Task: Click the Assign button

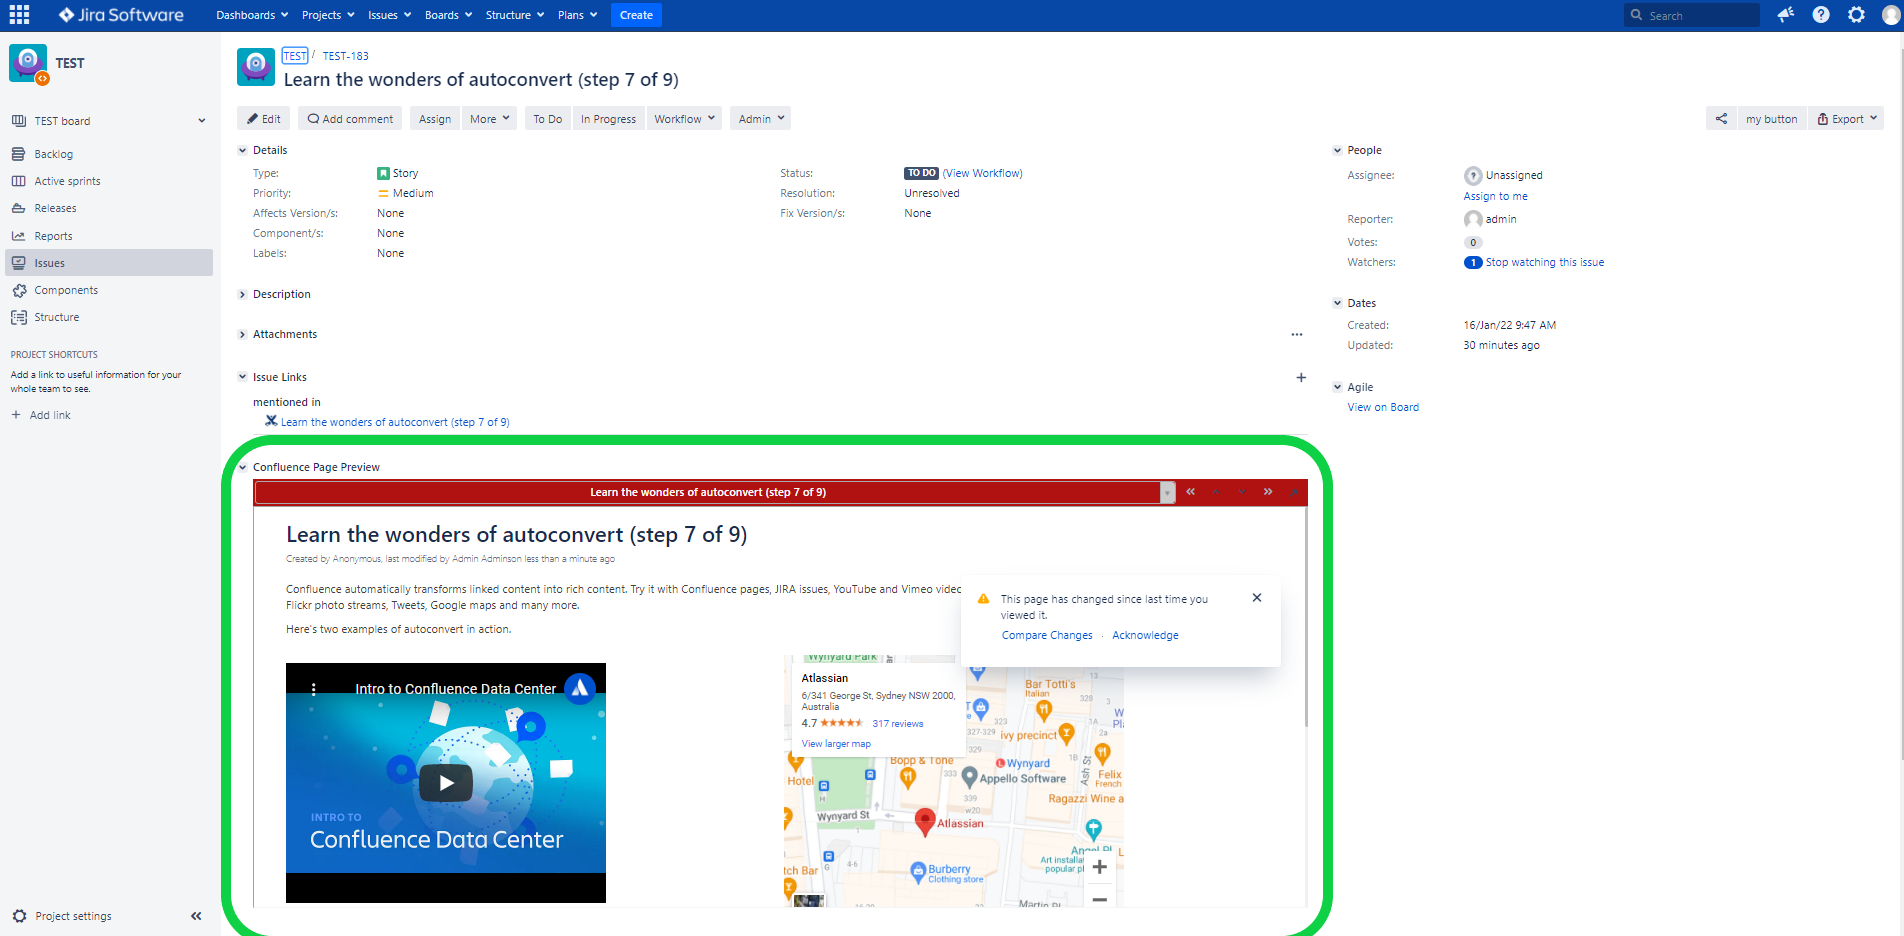Action: point(435,118)
